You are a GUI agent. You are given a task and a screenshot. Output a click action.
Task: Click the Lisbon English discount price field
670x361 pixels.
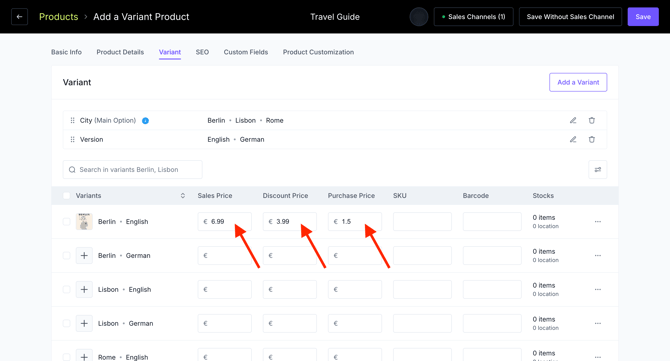coord(290,289)
